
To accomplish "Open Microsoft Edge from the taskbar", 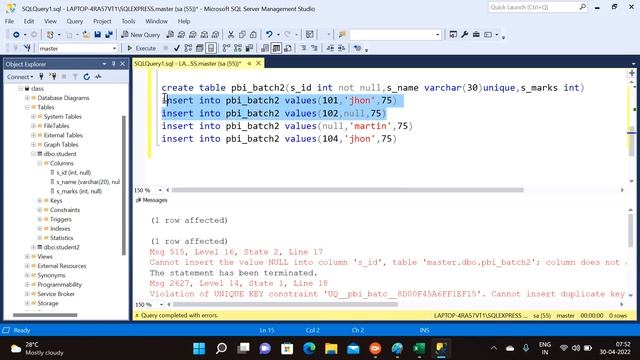I will (x=309, y=349).
